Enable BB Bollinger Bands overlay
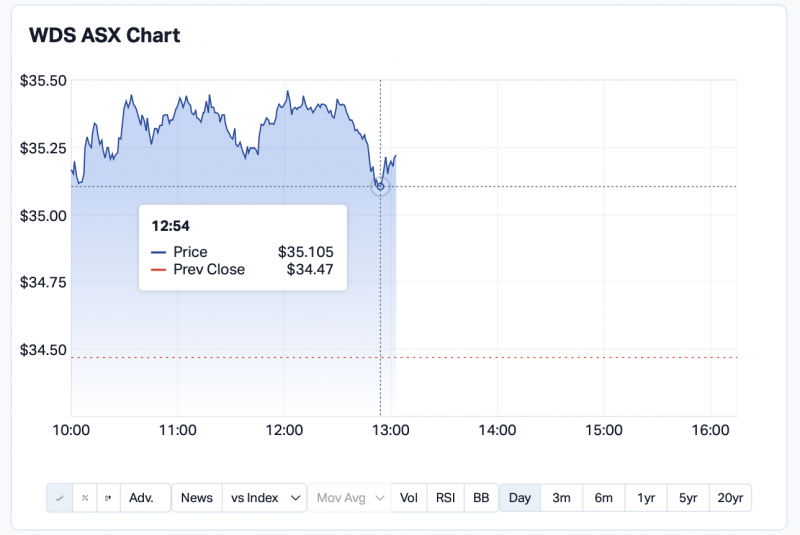 tap(481, 498)
